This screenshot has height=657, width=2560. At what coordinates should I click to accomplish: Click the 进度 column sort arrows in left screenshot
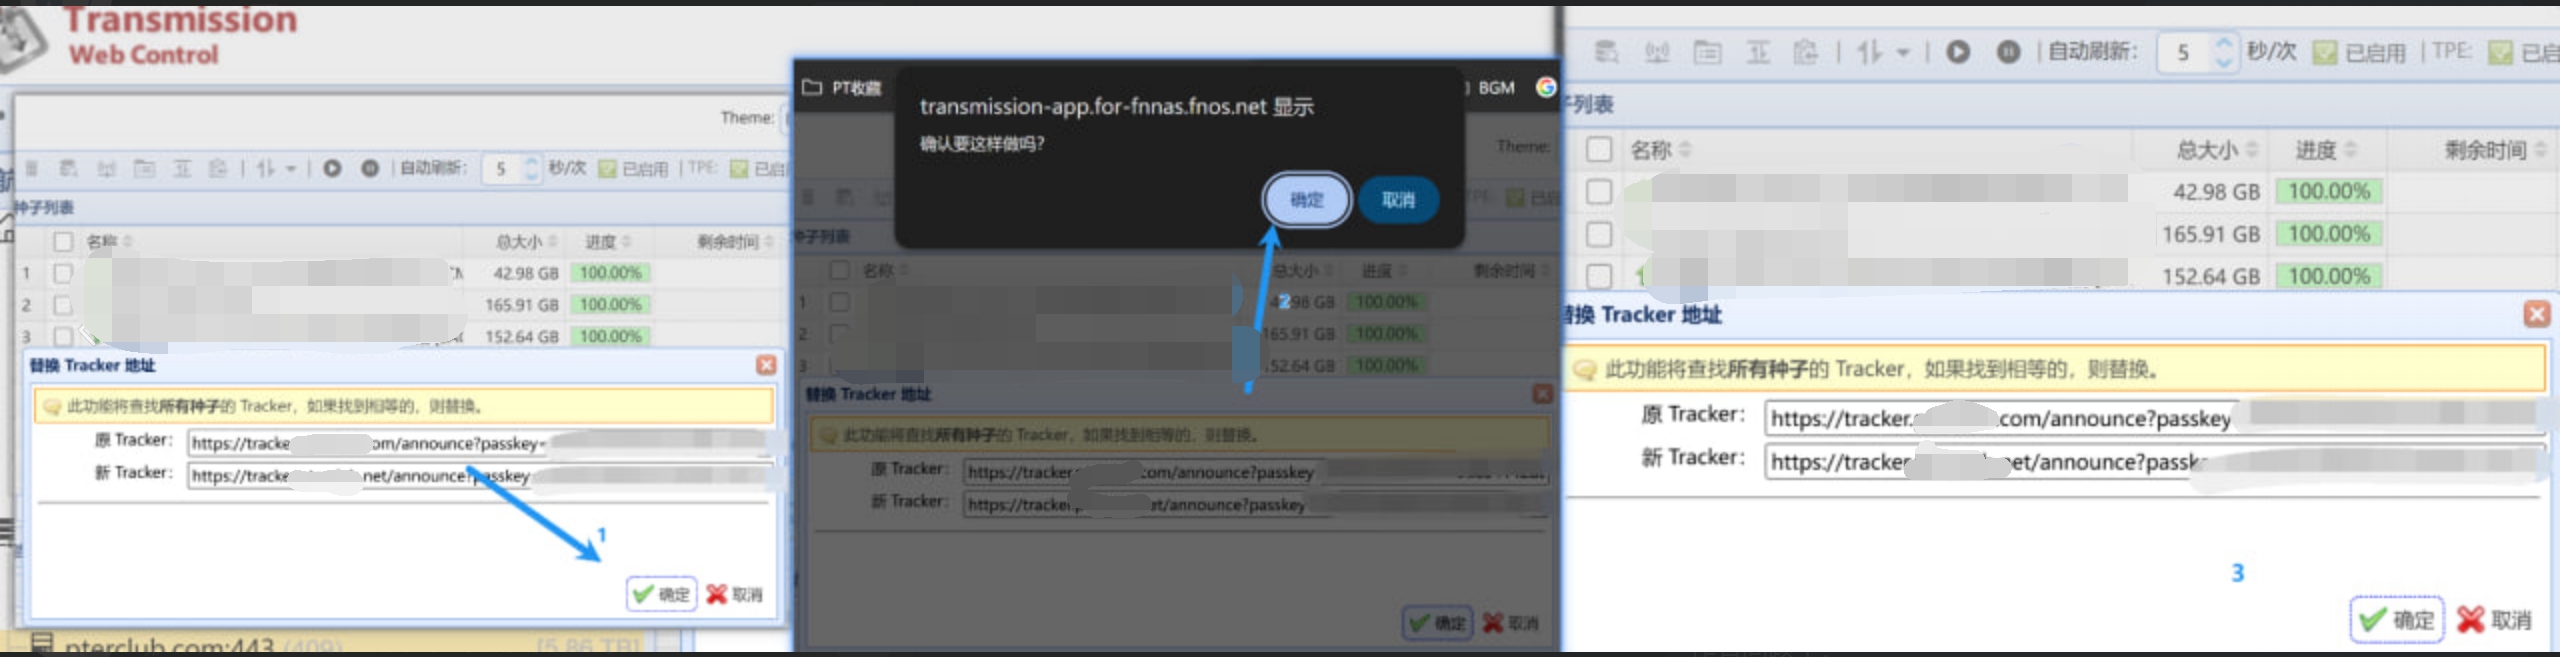click(626, 241)
